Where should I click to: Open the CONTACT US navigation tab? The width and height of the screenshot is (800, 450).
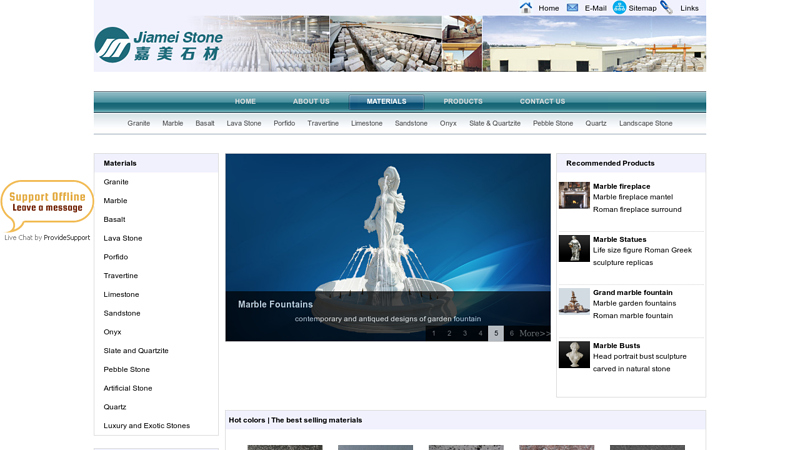[542, 102]
